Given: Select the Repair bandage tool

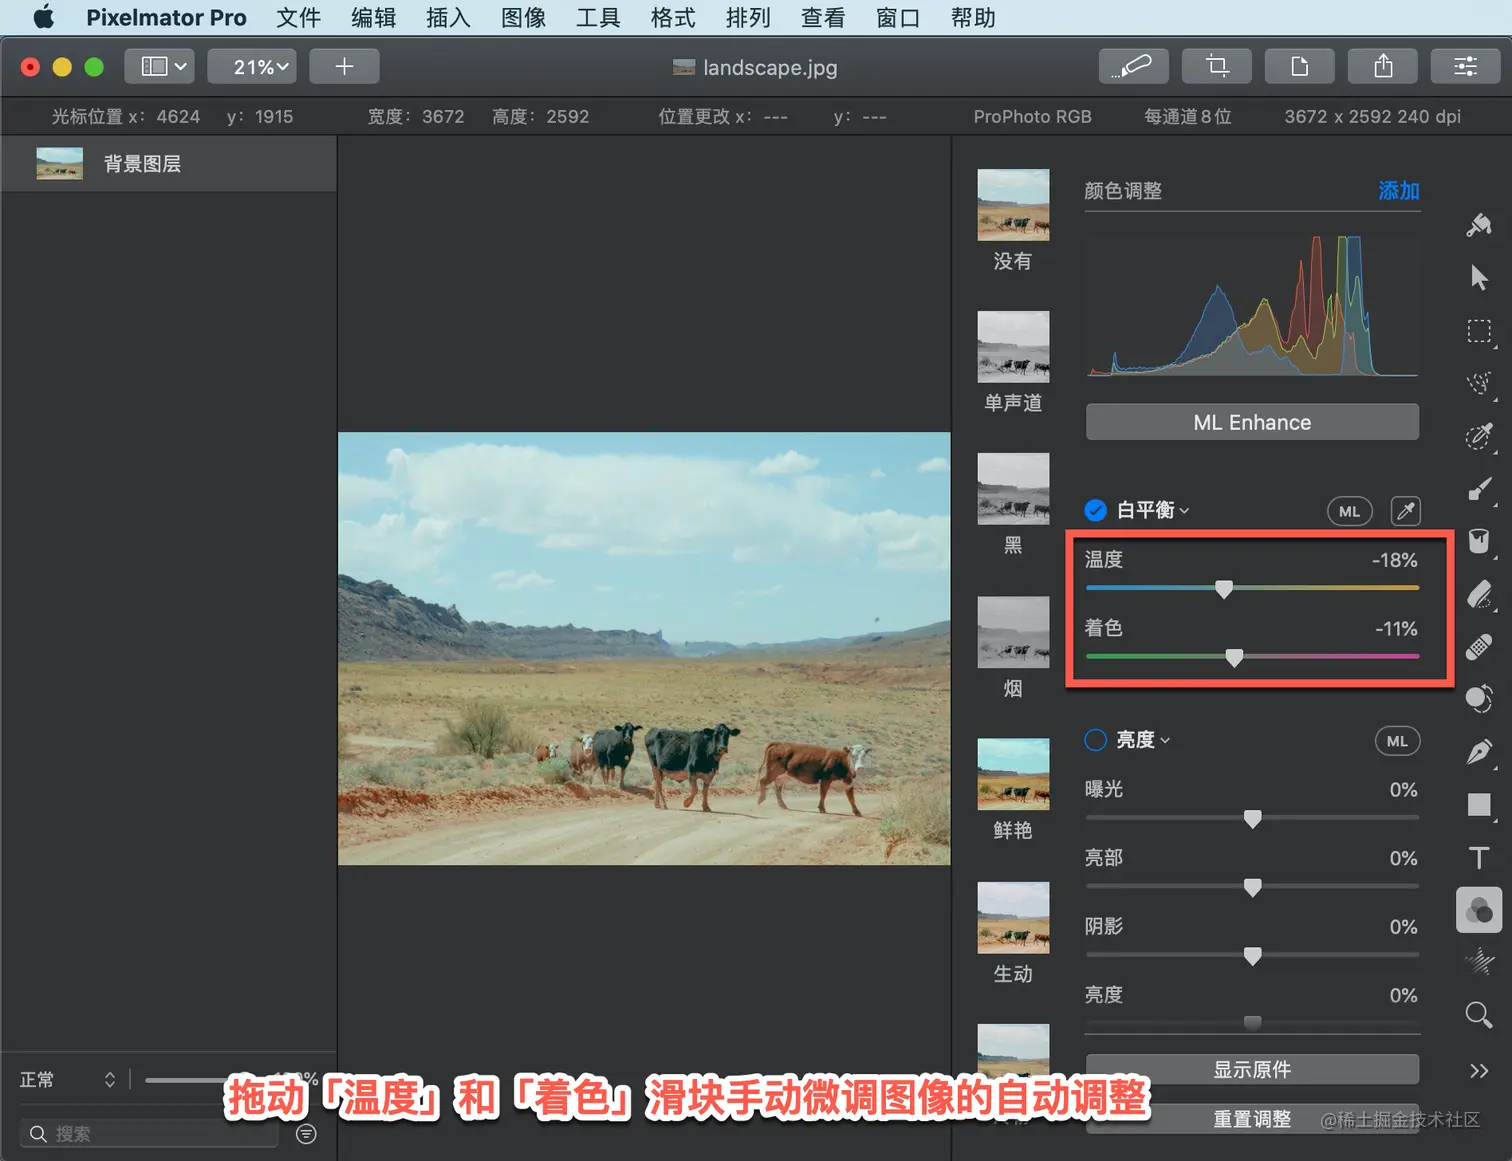Looking at the screenshot, I should tap(1479, 647).
